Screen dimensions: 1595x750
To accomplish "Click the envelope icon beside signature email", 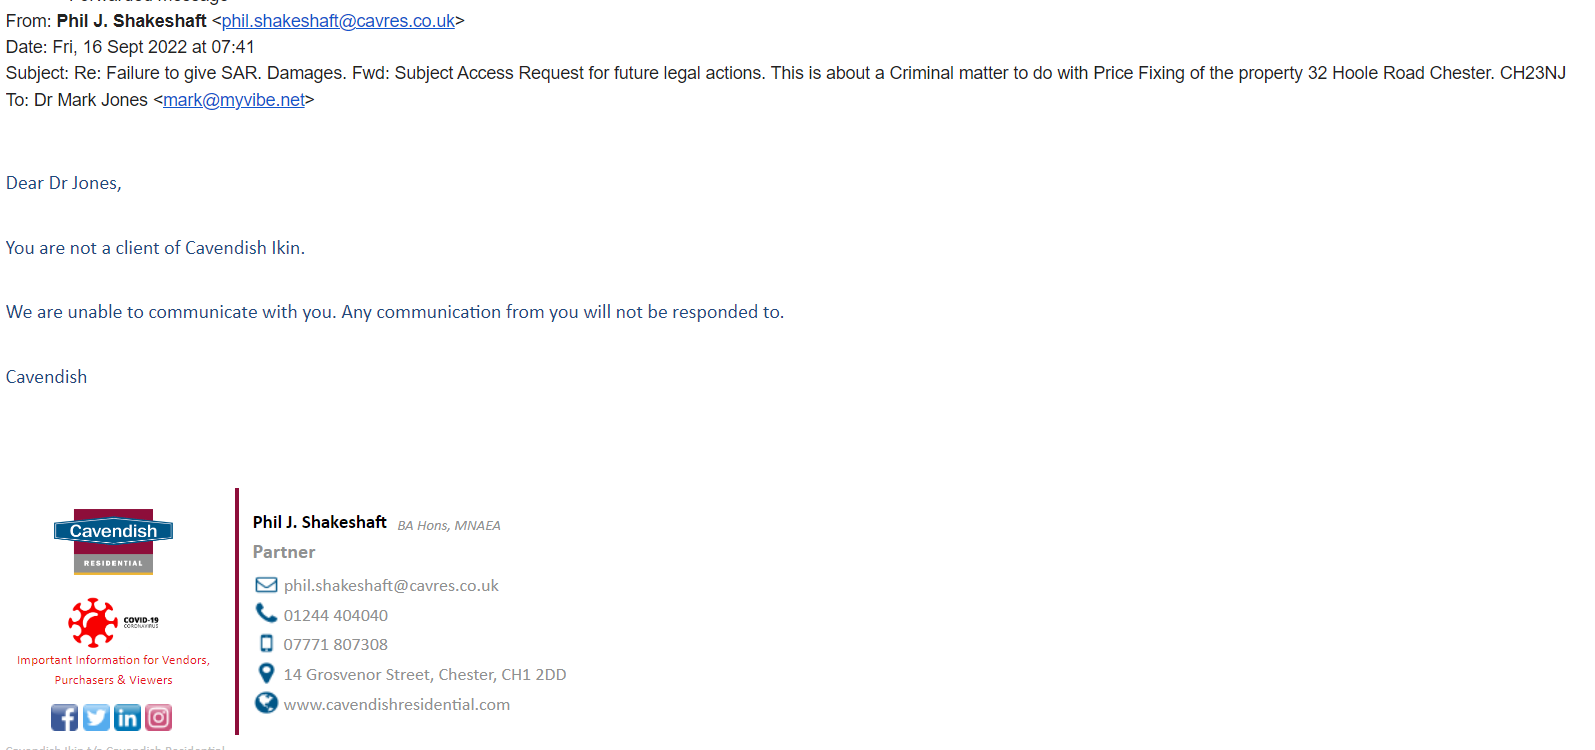I will (266, 585).
